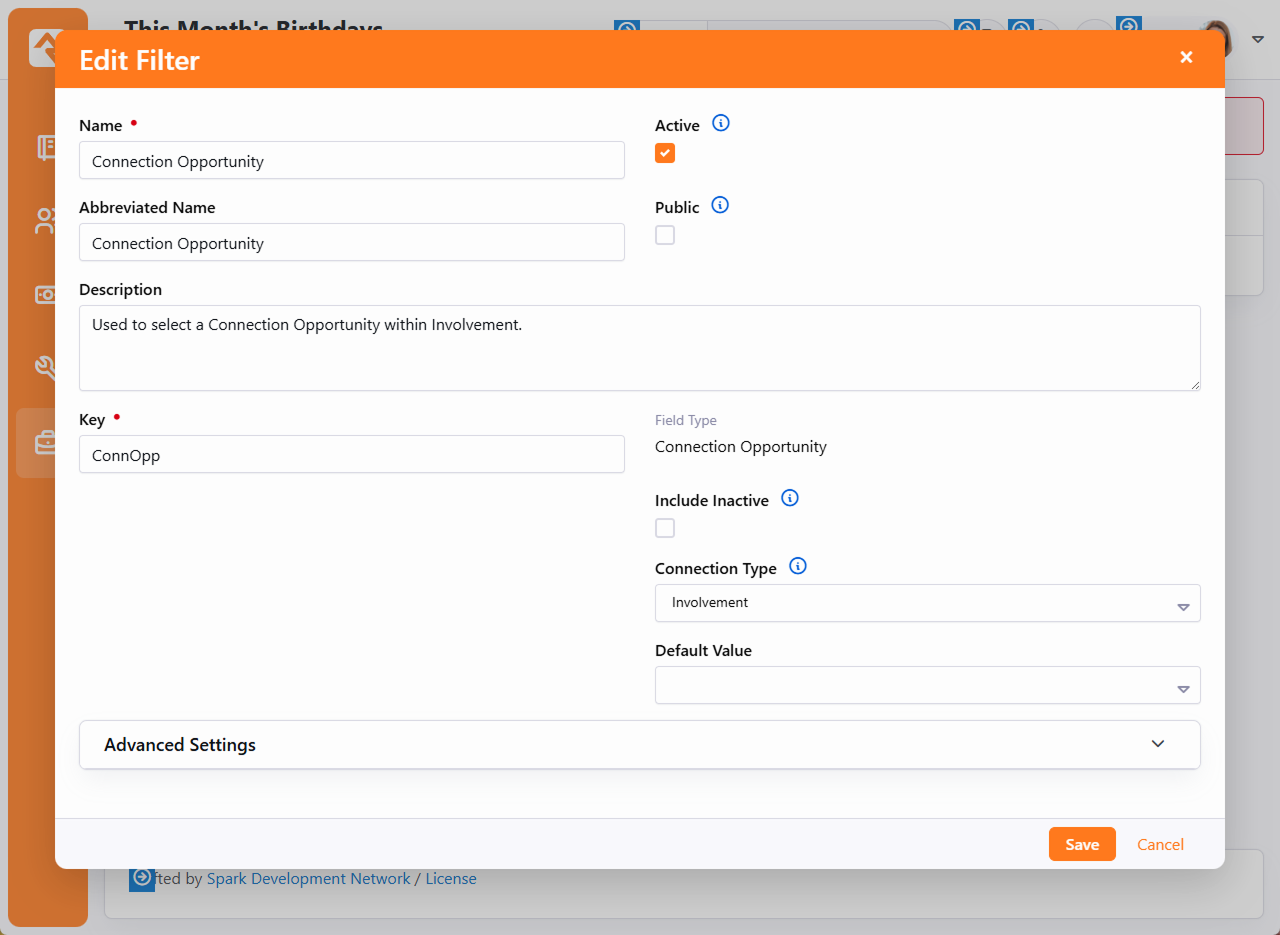Click the briefcase icon in left sidebar
The image size is (1280, 935).
coord(45,442)
